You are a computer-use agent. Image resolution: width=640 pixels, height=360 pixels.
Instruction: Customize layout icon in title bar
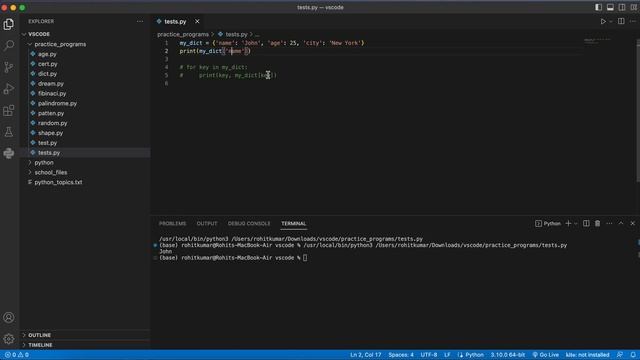click(x=633, y=7)
